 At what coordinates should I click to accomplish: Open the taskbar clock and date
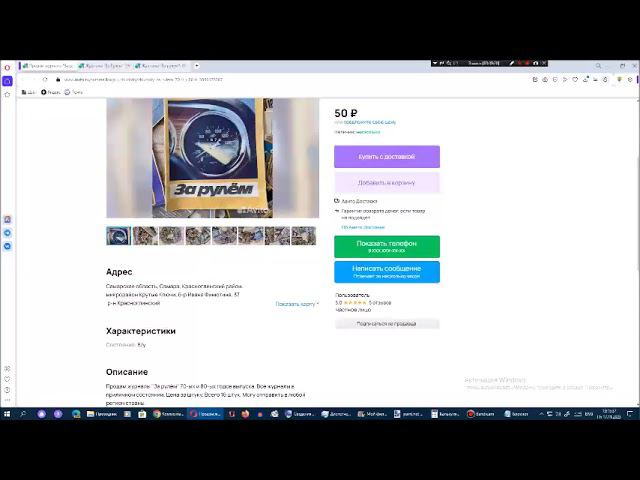pos(609,414)
